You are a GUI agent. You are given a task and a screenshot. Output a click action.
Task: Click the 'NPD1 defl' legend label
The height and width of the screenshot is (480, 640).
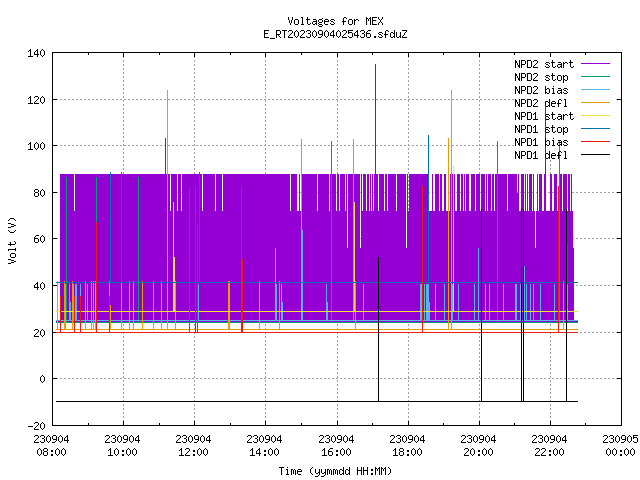click(541, 156)
